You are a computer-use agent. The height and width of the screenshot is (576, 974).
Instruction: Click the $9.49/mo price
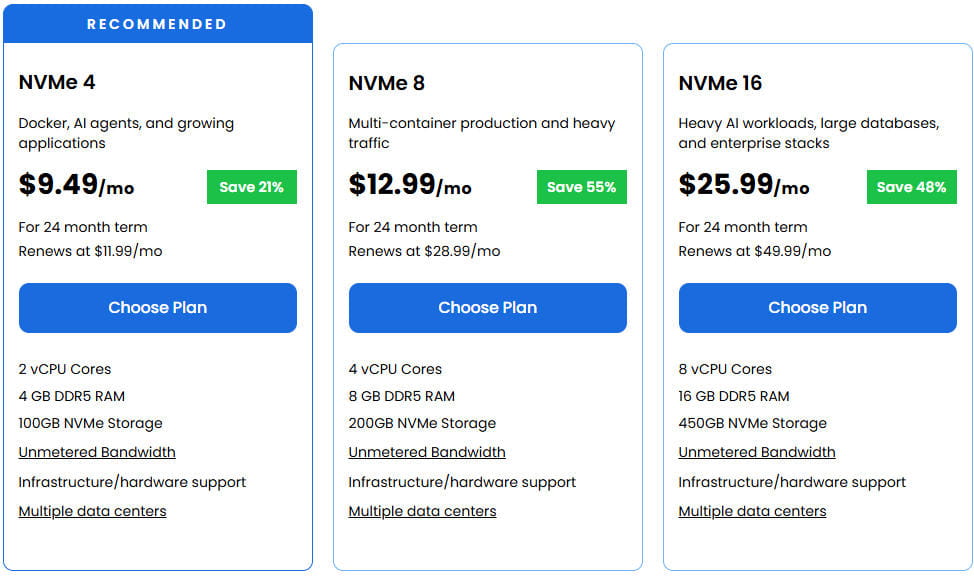tap(76, 185)
